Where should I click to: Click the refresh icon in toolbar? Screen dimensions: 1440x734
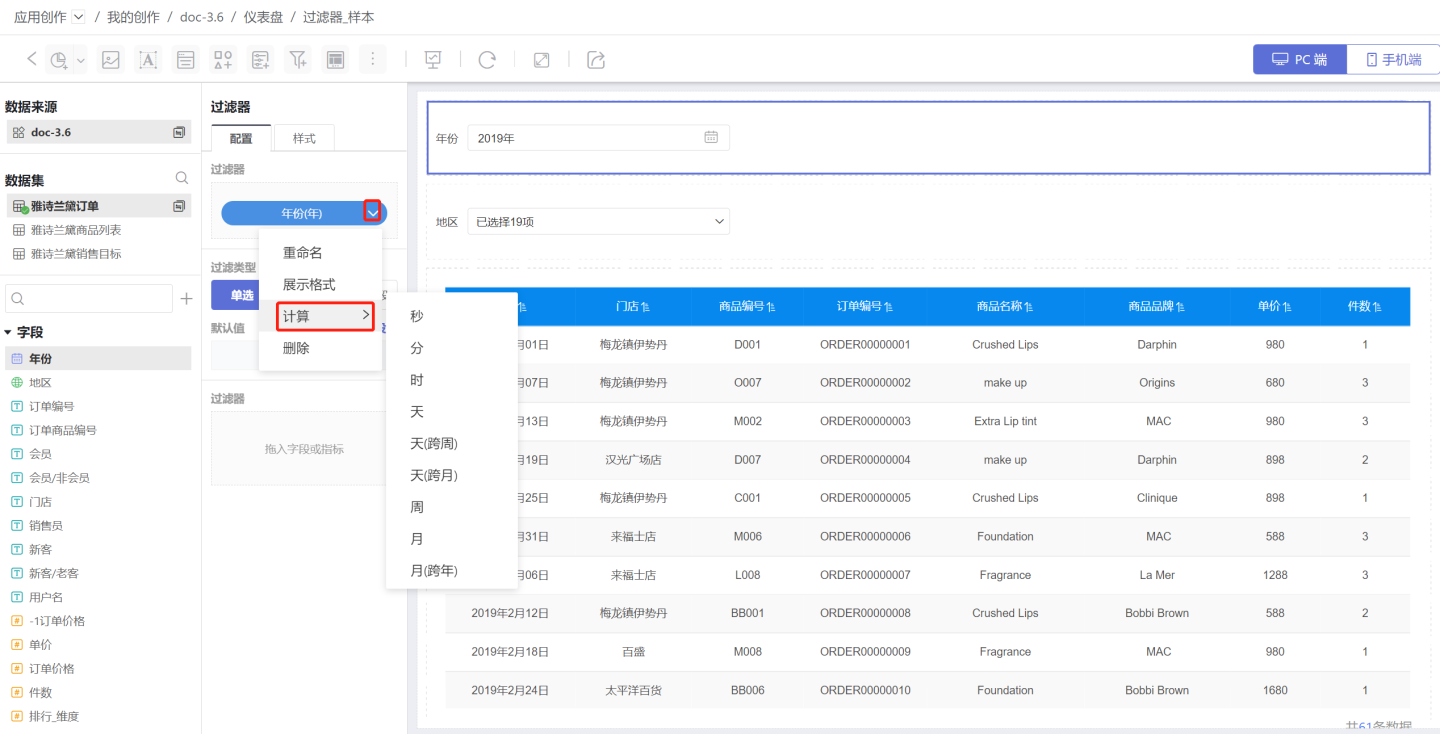487,60
